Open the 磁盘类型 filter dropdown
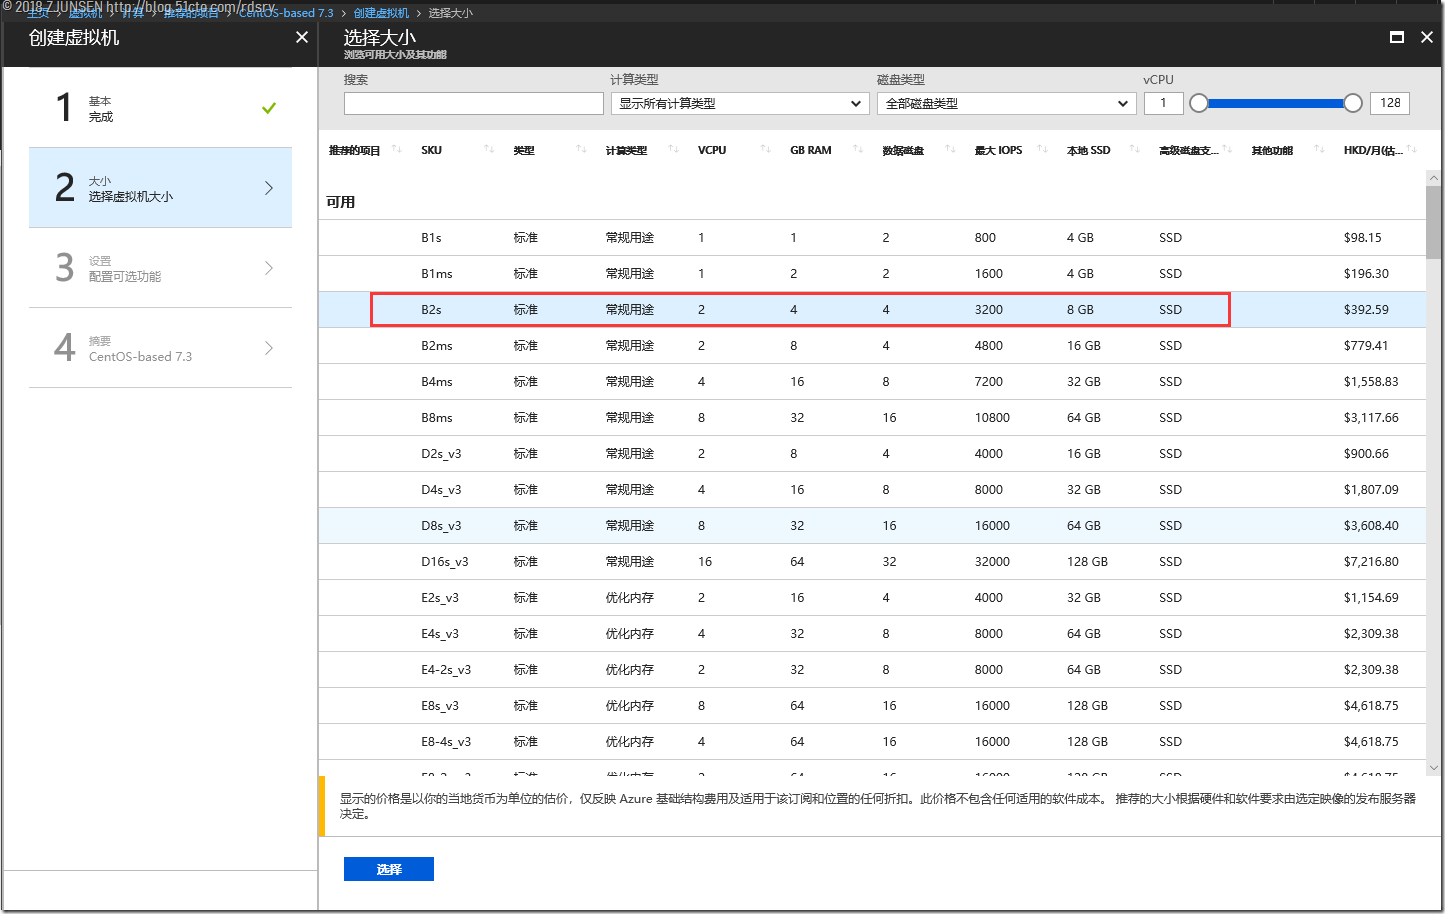The image size is (1445, 914). [1006, 103]
